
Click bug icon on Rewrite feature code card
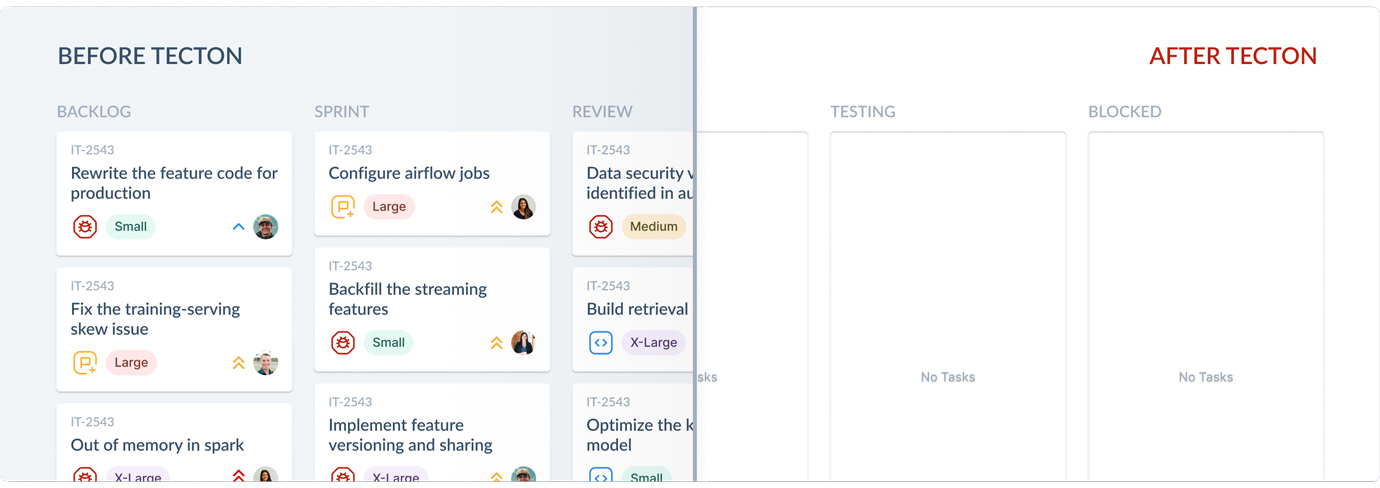pos(85,227)
